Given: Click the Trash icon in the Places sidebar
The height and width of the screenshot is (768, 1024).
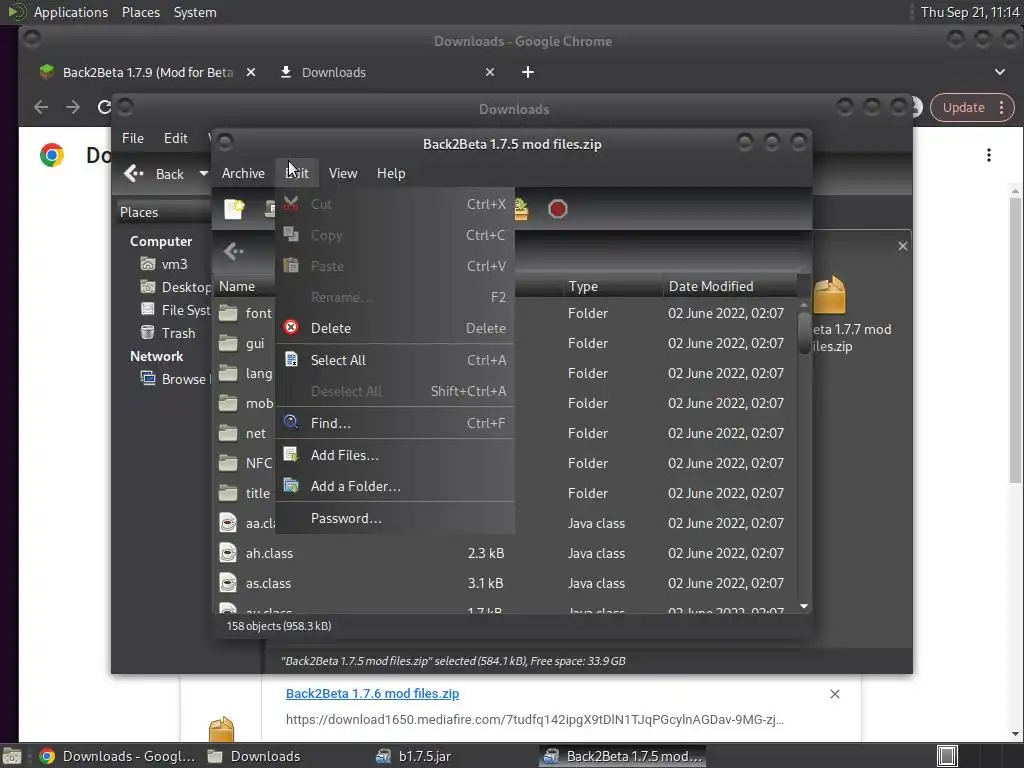Looking at the screenshot, I should [x=148, y=332].
